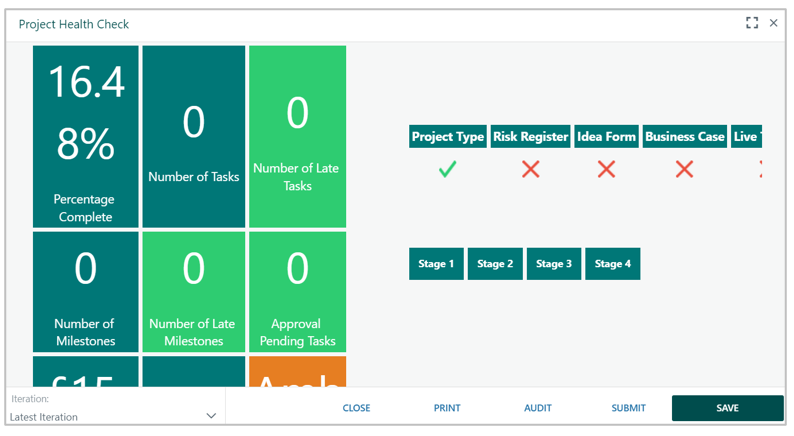This screenshot has height=436, width=794.
Task: Close the Project Health Check dialog
Action: (x=773, y=23)
